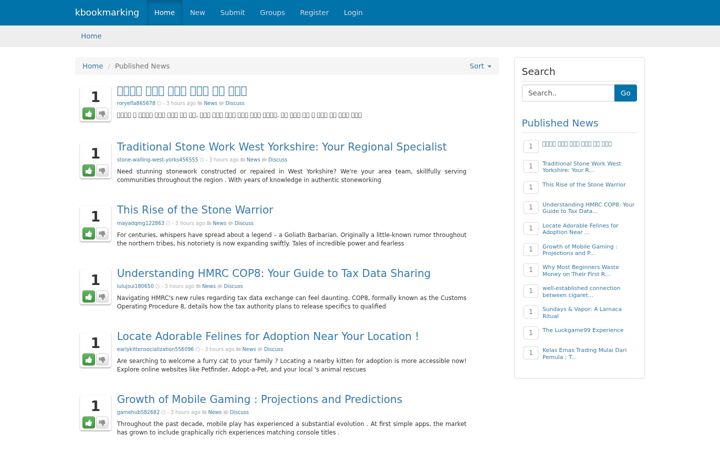Screen dimensions: 720x450
Task: Open the first Korean-titled story headline
Action: tap(182, 91)
